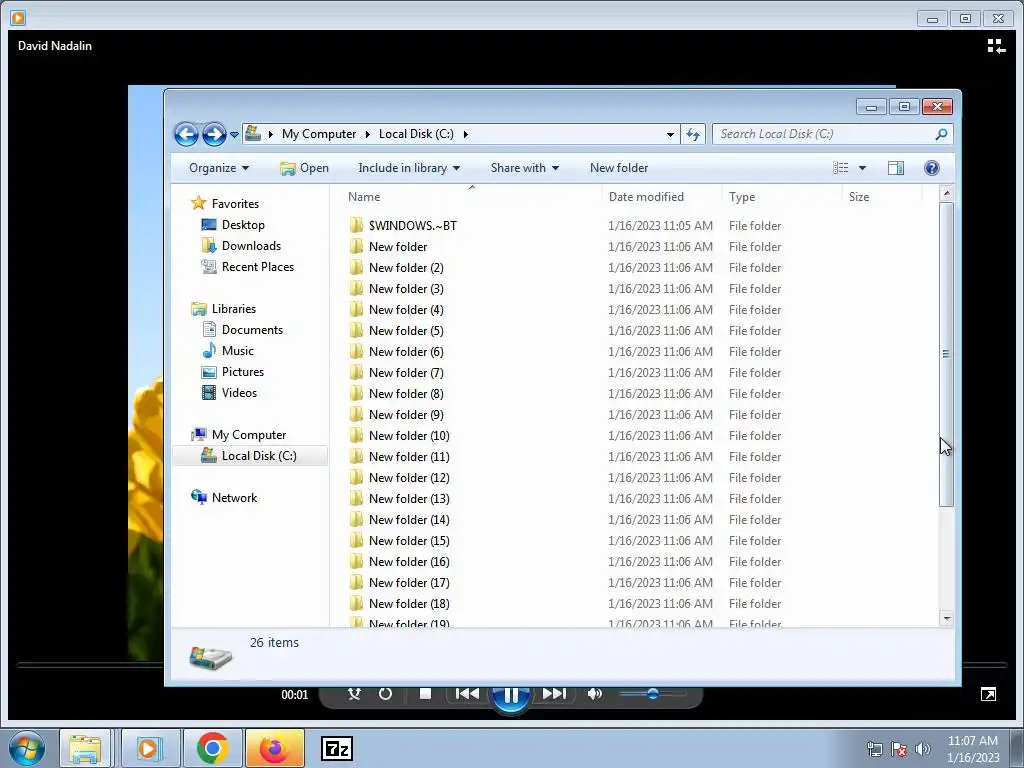Skip to the previous track in the media player
Image resolution: width=1024 pixels, height=768 pixels.
(x=467, y=694)
